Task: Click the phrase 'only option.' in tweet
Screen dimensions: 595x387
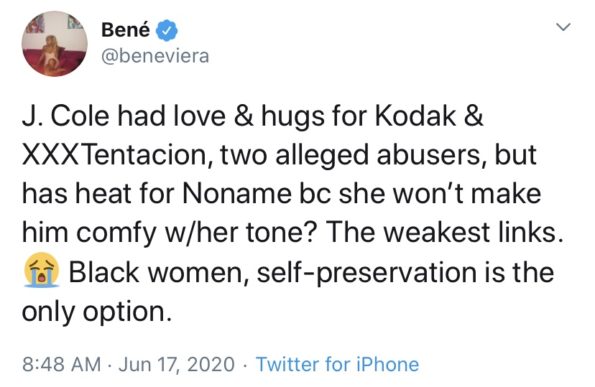Action: click(97, 313)
